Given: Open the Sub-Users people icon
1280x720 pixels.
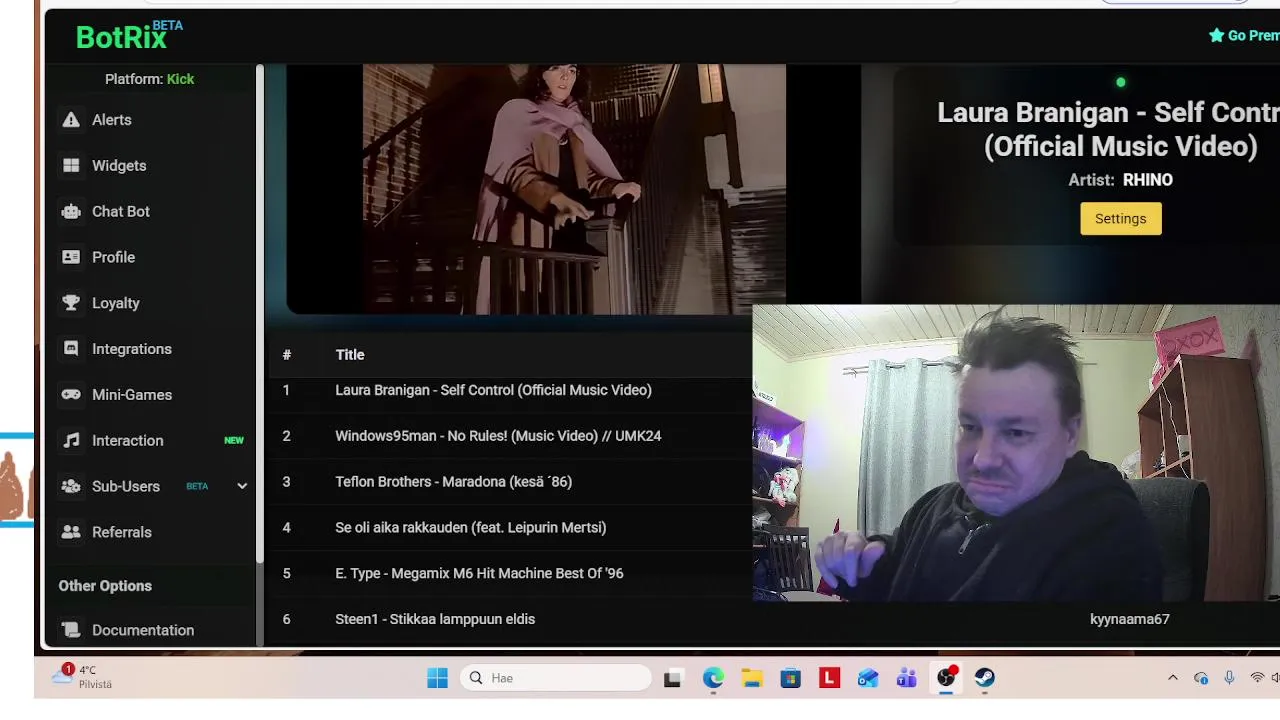Looking at the screenshot, I should [x=71, y=487].
